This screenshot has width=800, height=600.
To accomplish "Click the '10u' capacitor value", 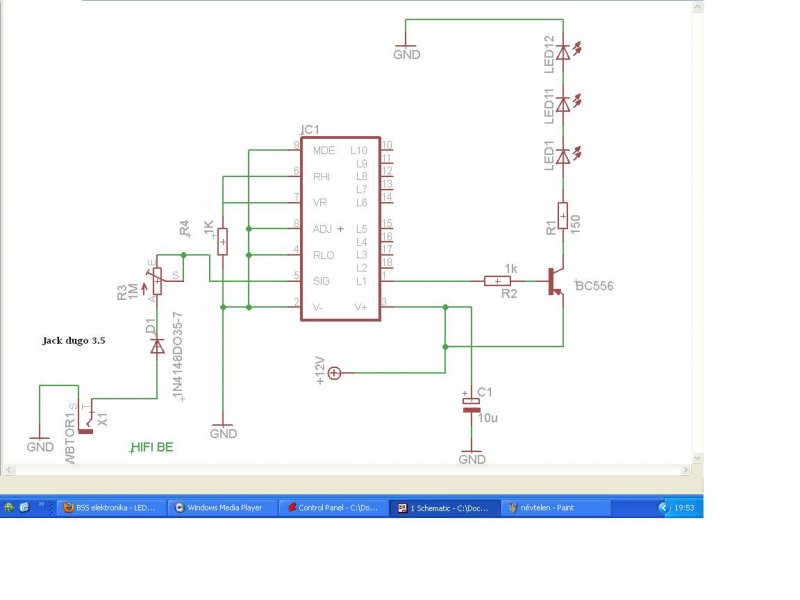I will point(488,418).
